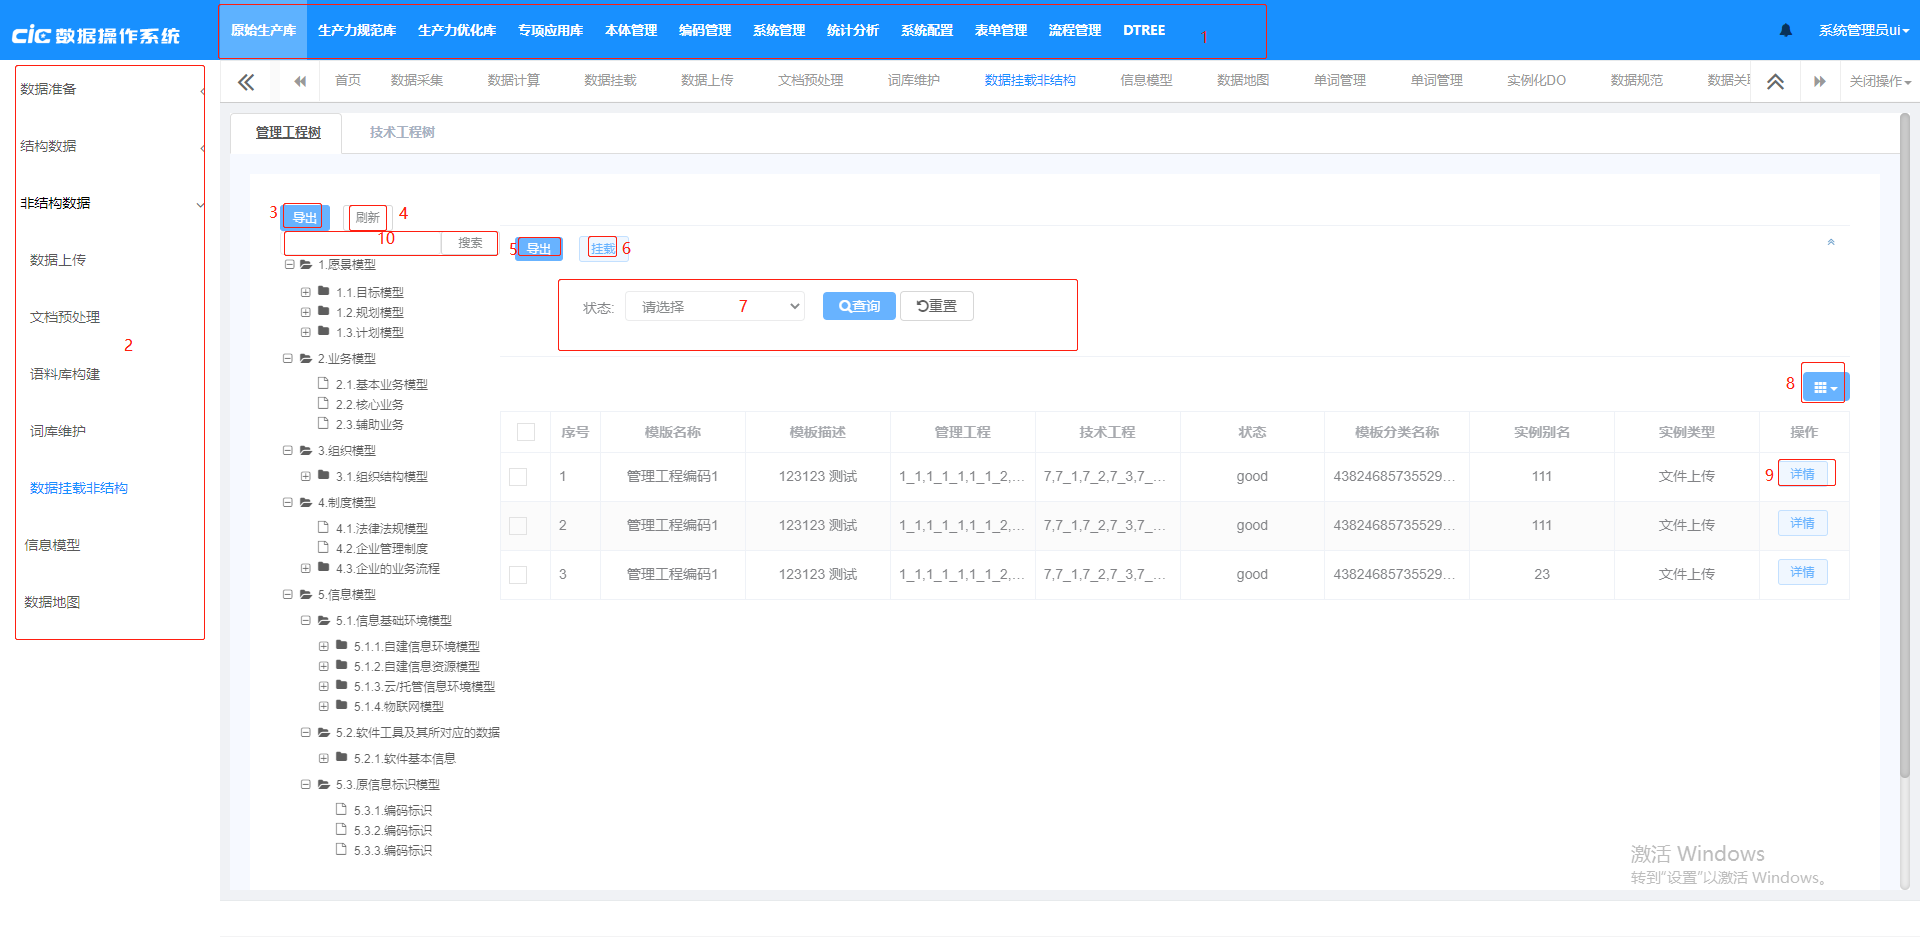Click folder icon of 1.1.目标模型
Image resolution: width=1920 pixels, height=937 pixels.
[324, 292]
